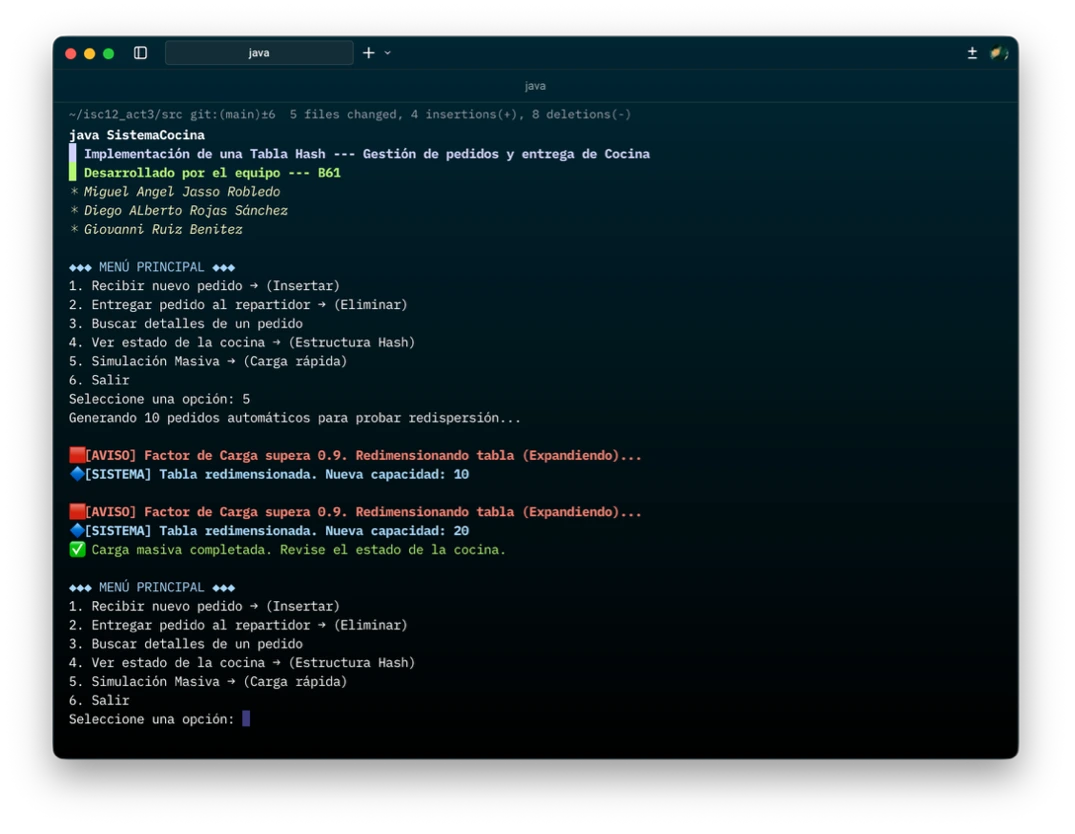The width and height of the screenshot is (1075, 834).
Task: Click the red square on the second AVISO line
Action: click(x=77, y=512)
